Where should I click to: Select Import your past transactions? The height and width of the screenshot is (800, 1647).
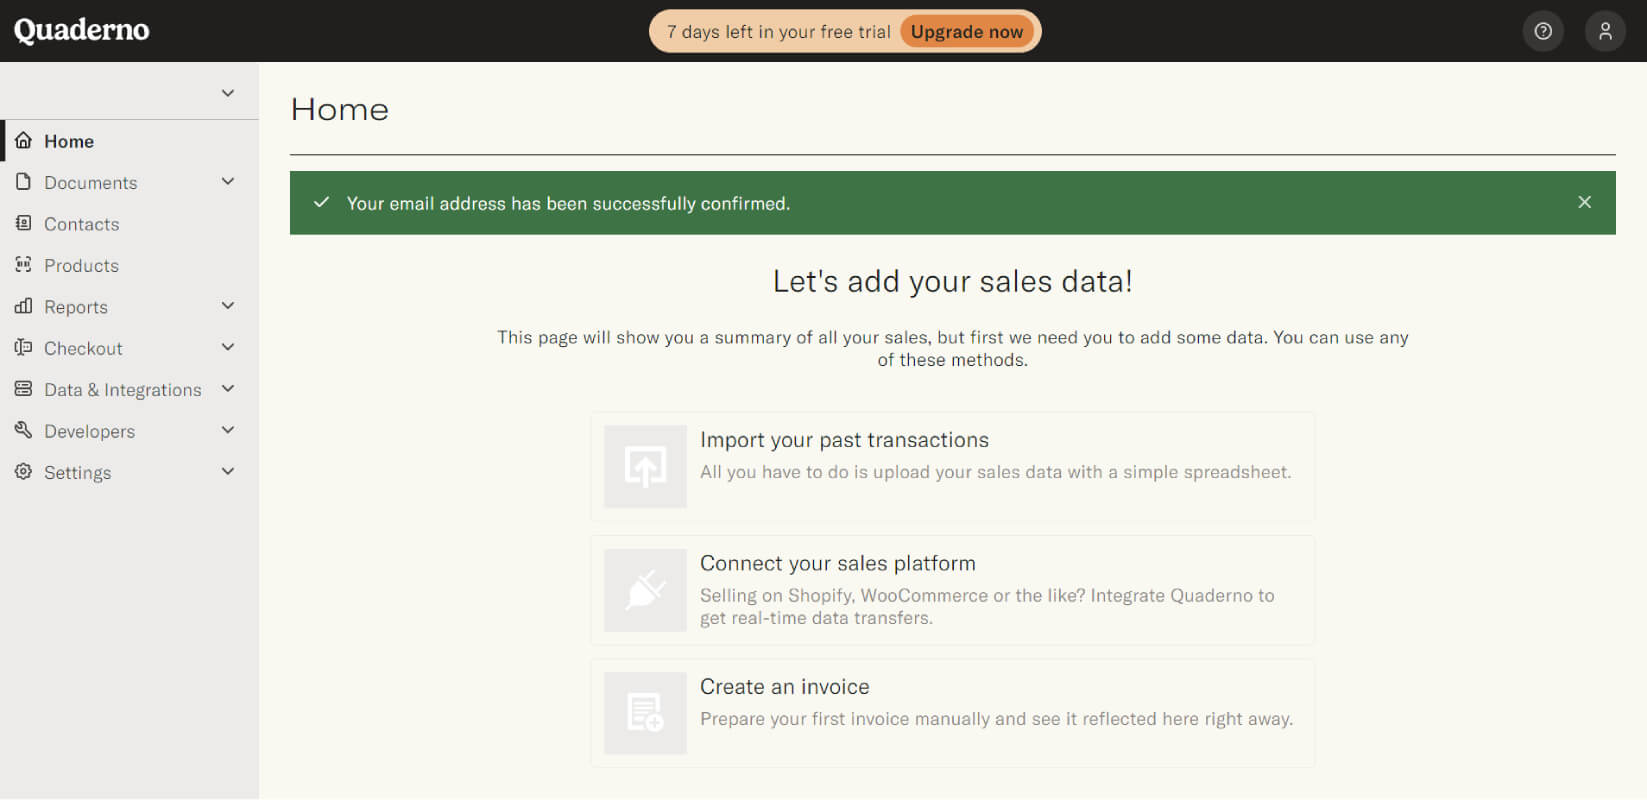(x=952, y=467)
